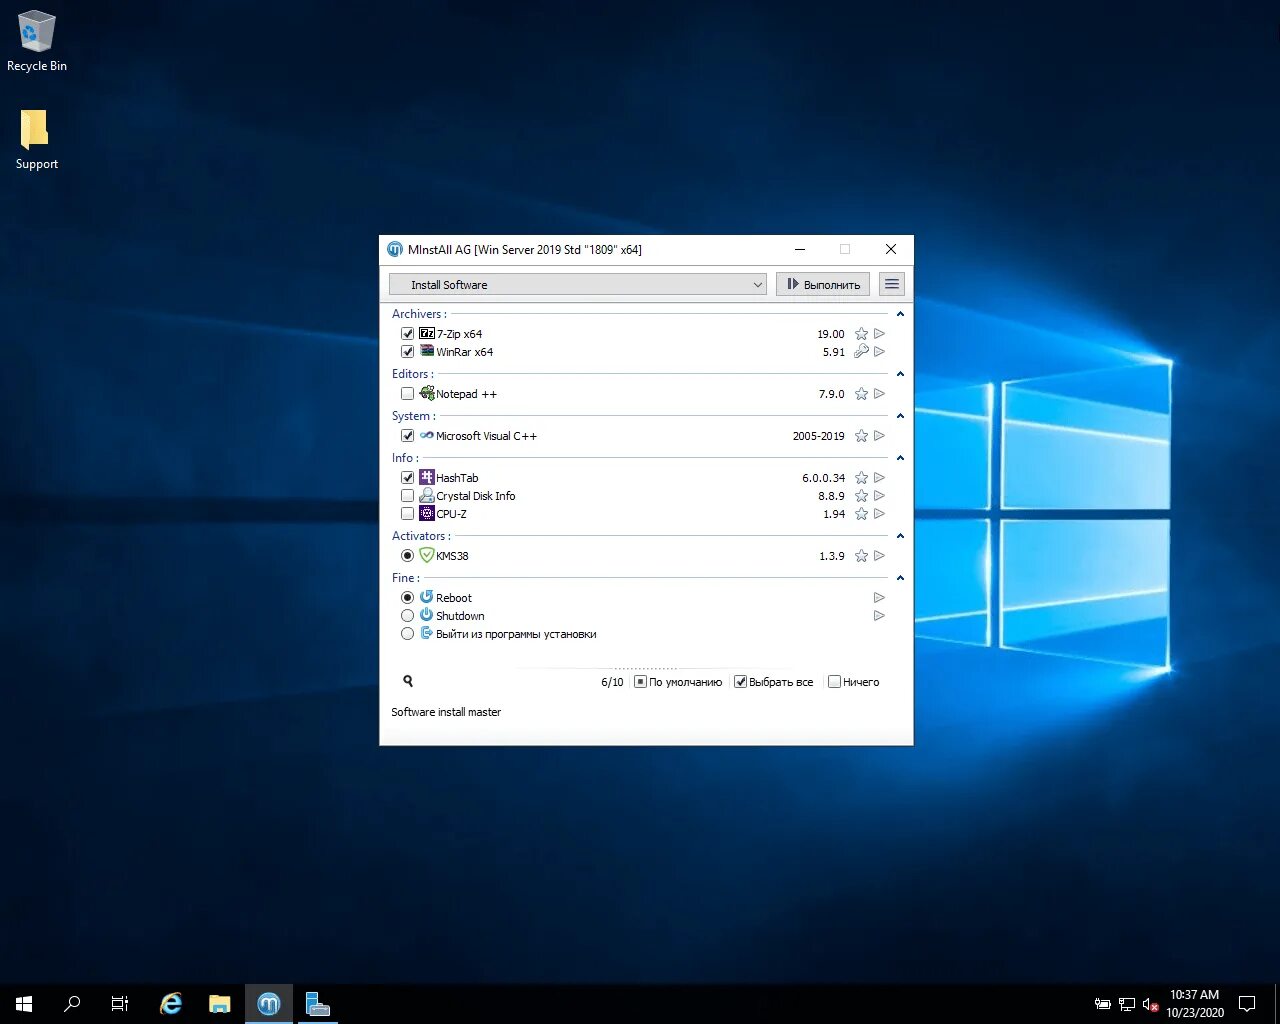
Task: Click the star icon for 7-Zip x64
Action: (x=861, y=334)
